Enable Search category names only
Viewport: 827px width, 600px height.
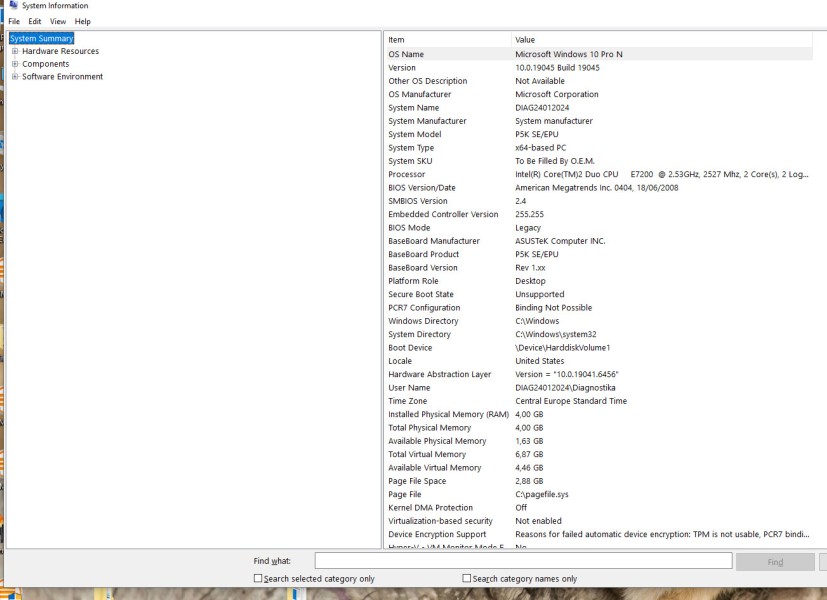click(466, 576)
